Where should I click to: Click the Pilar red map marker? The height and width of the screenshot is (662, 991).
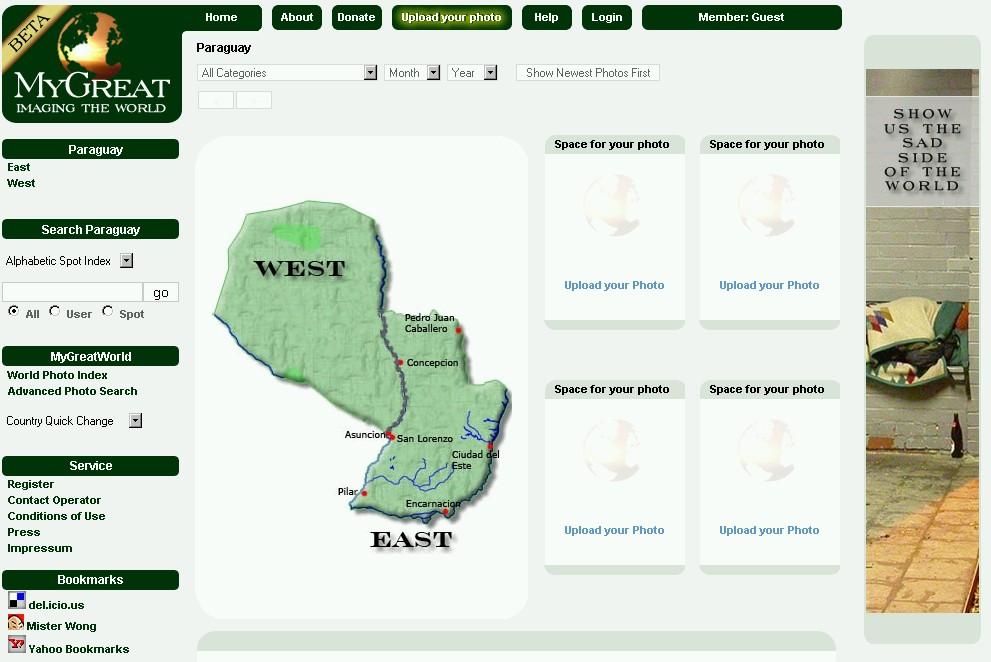tap(364, 493)
